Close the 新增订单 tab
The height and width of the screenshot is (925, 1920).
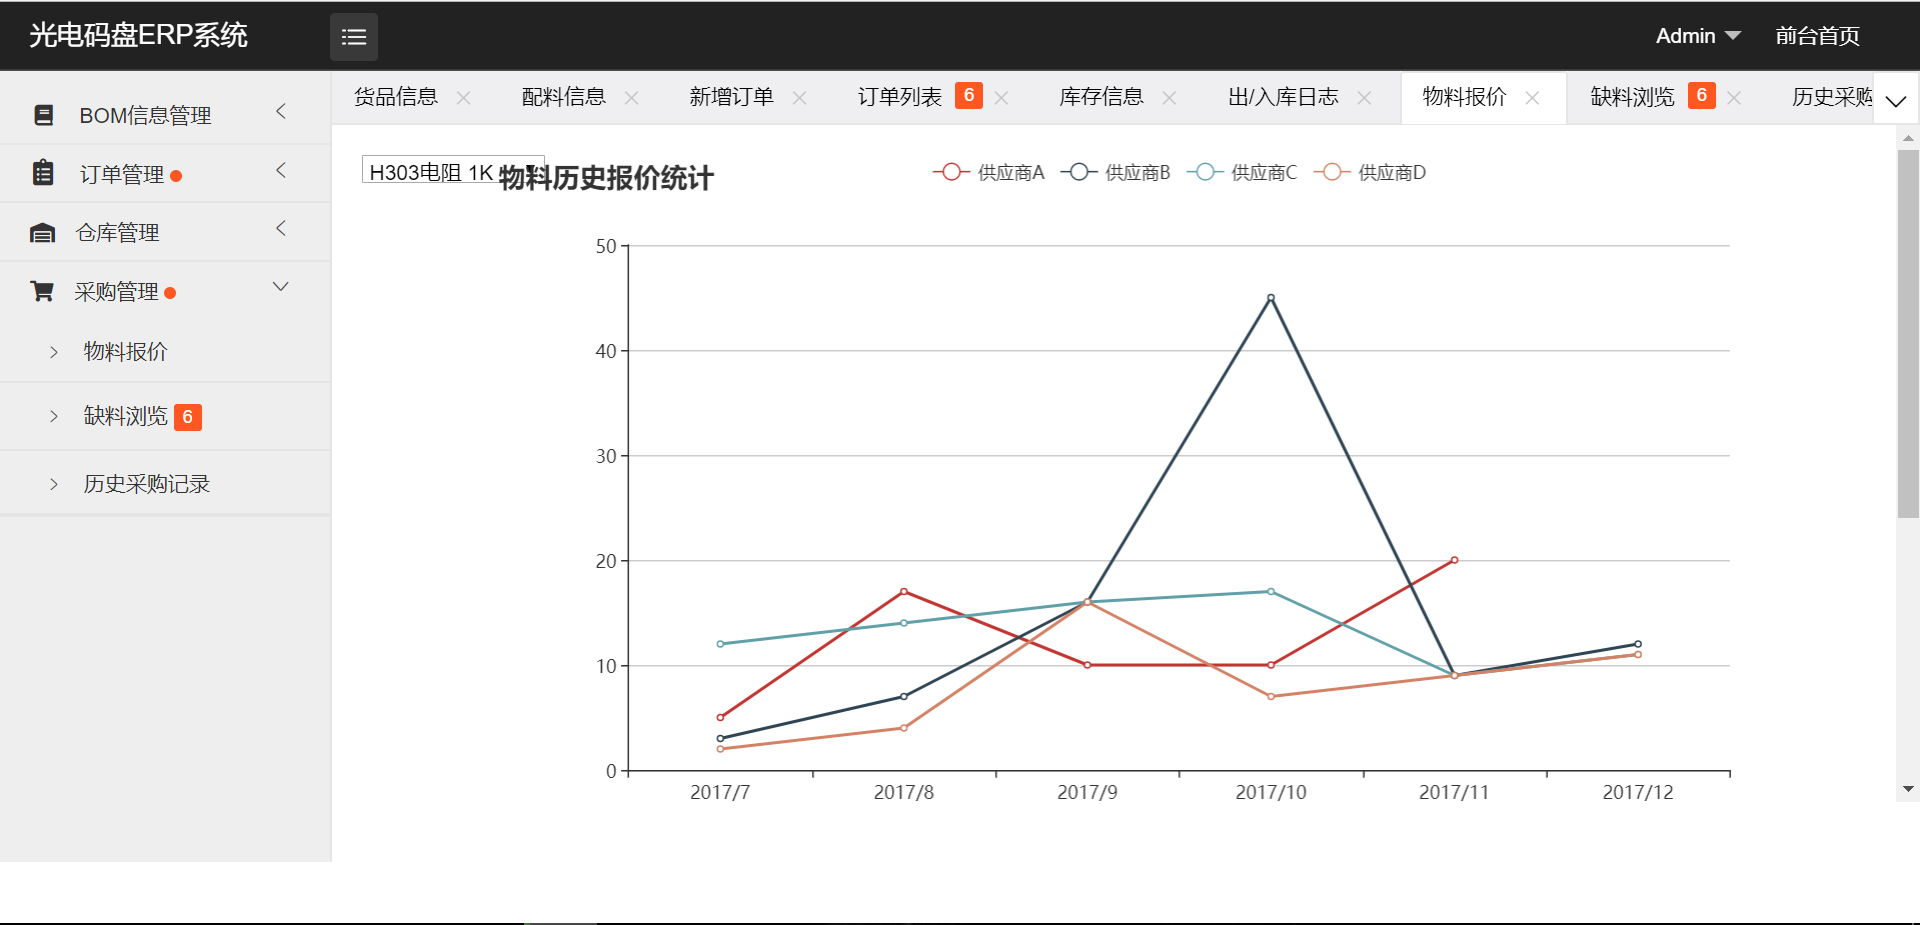click(800, 97)
